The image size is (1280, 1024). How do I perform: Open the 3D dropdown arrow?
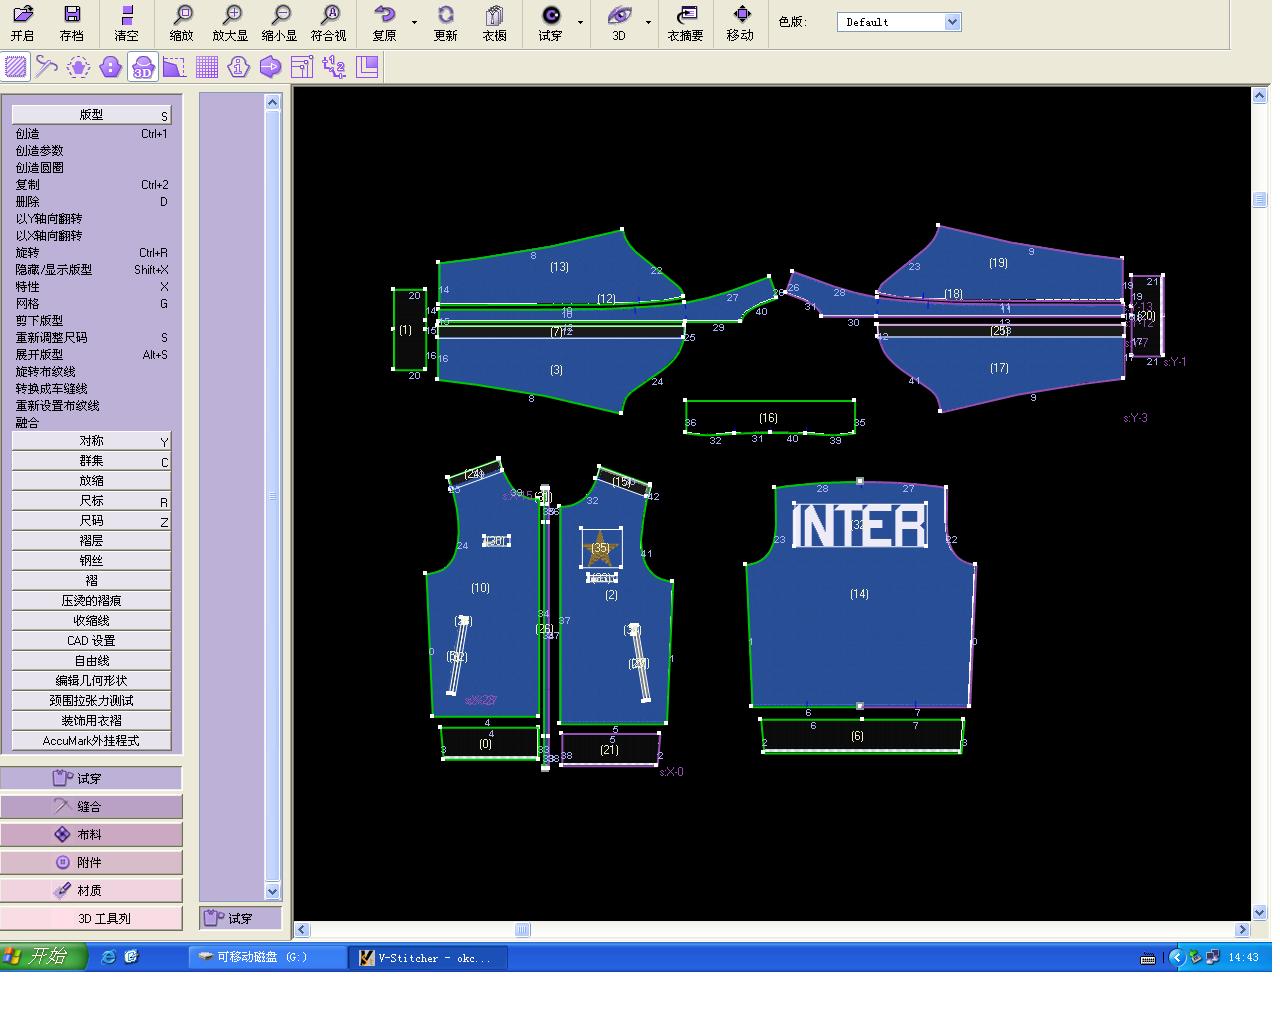pyautogui.click(x=648, y=22)
